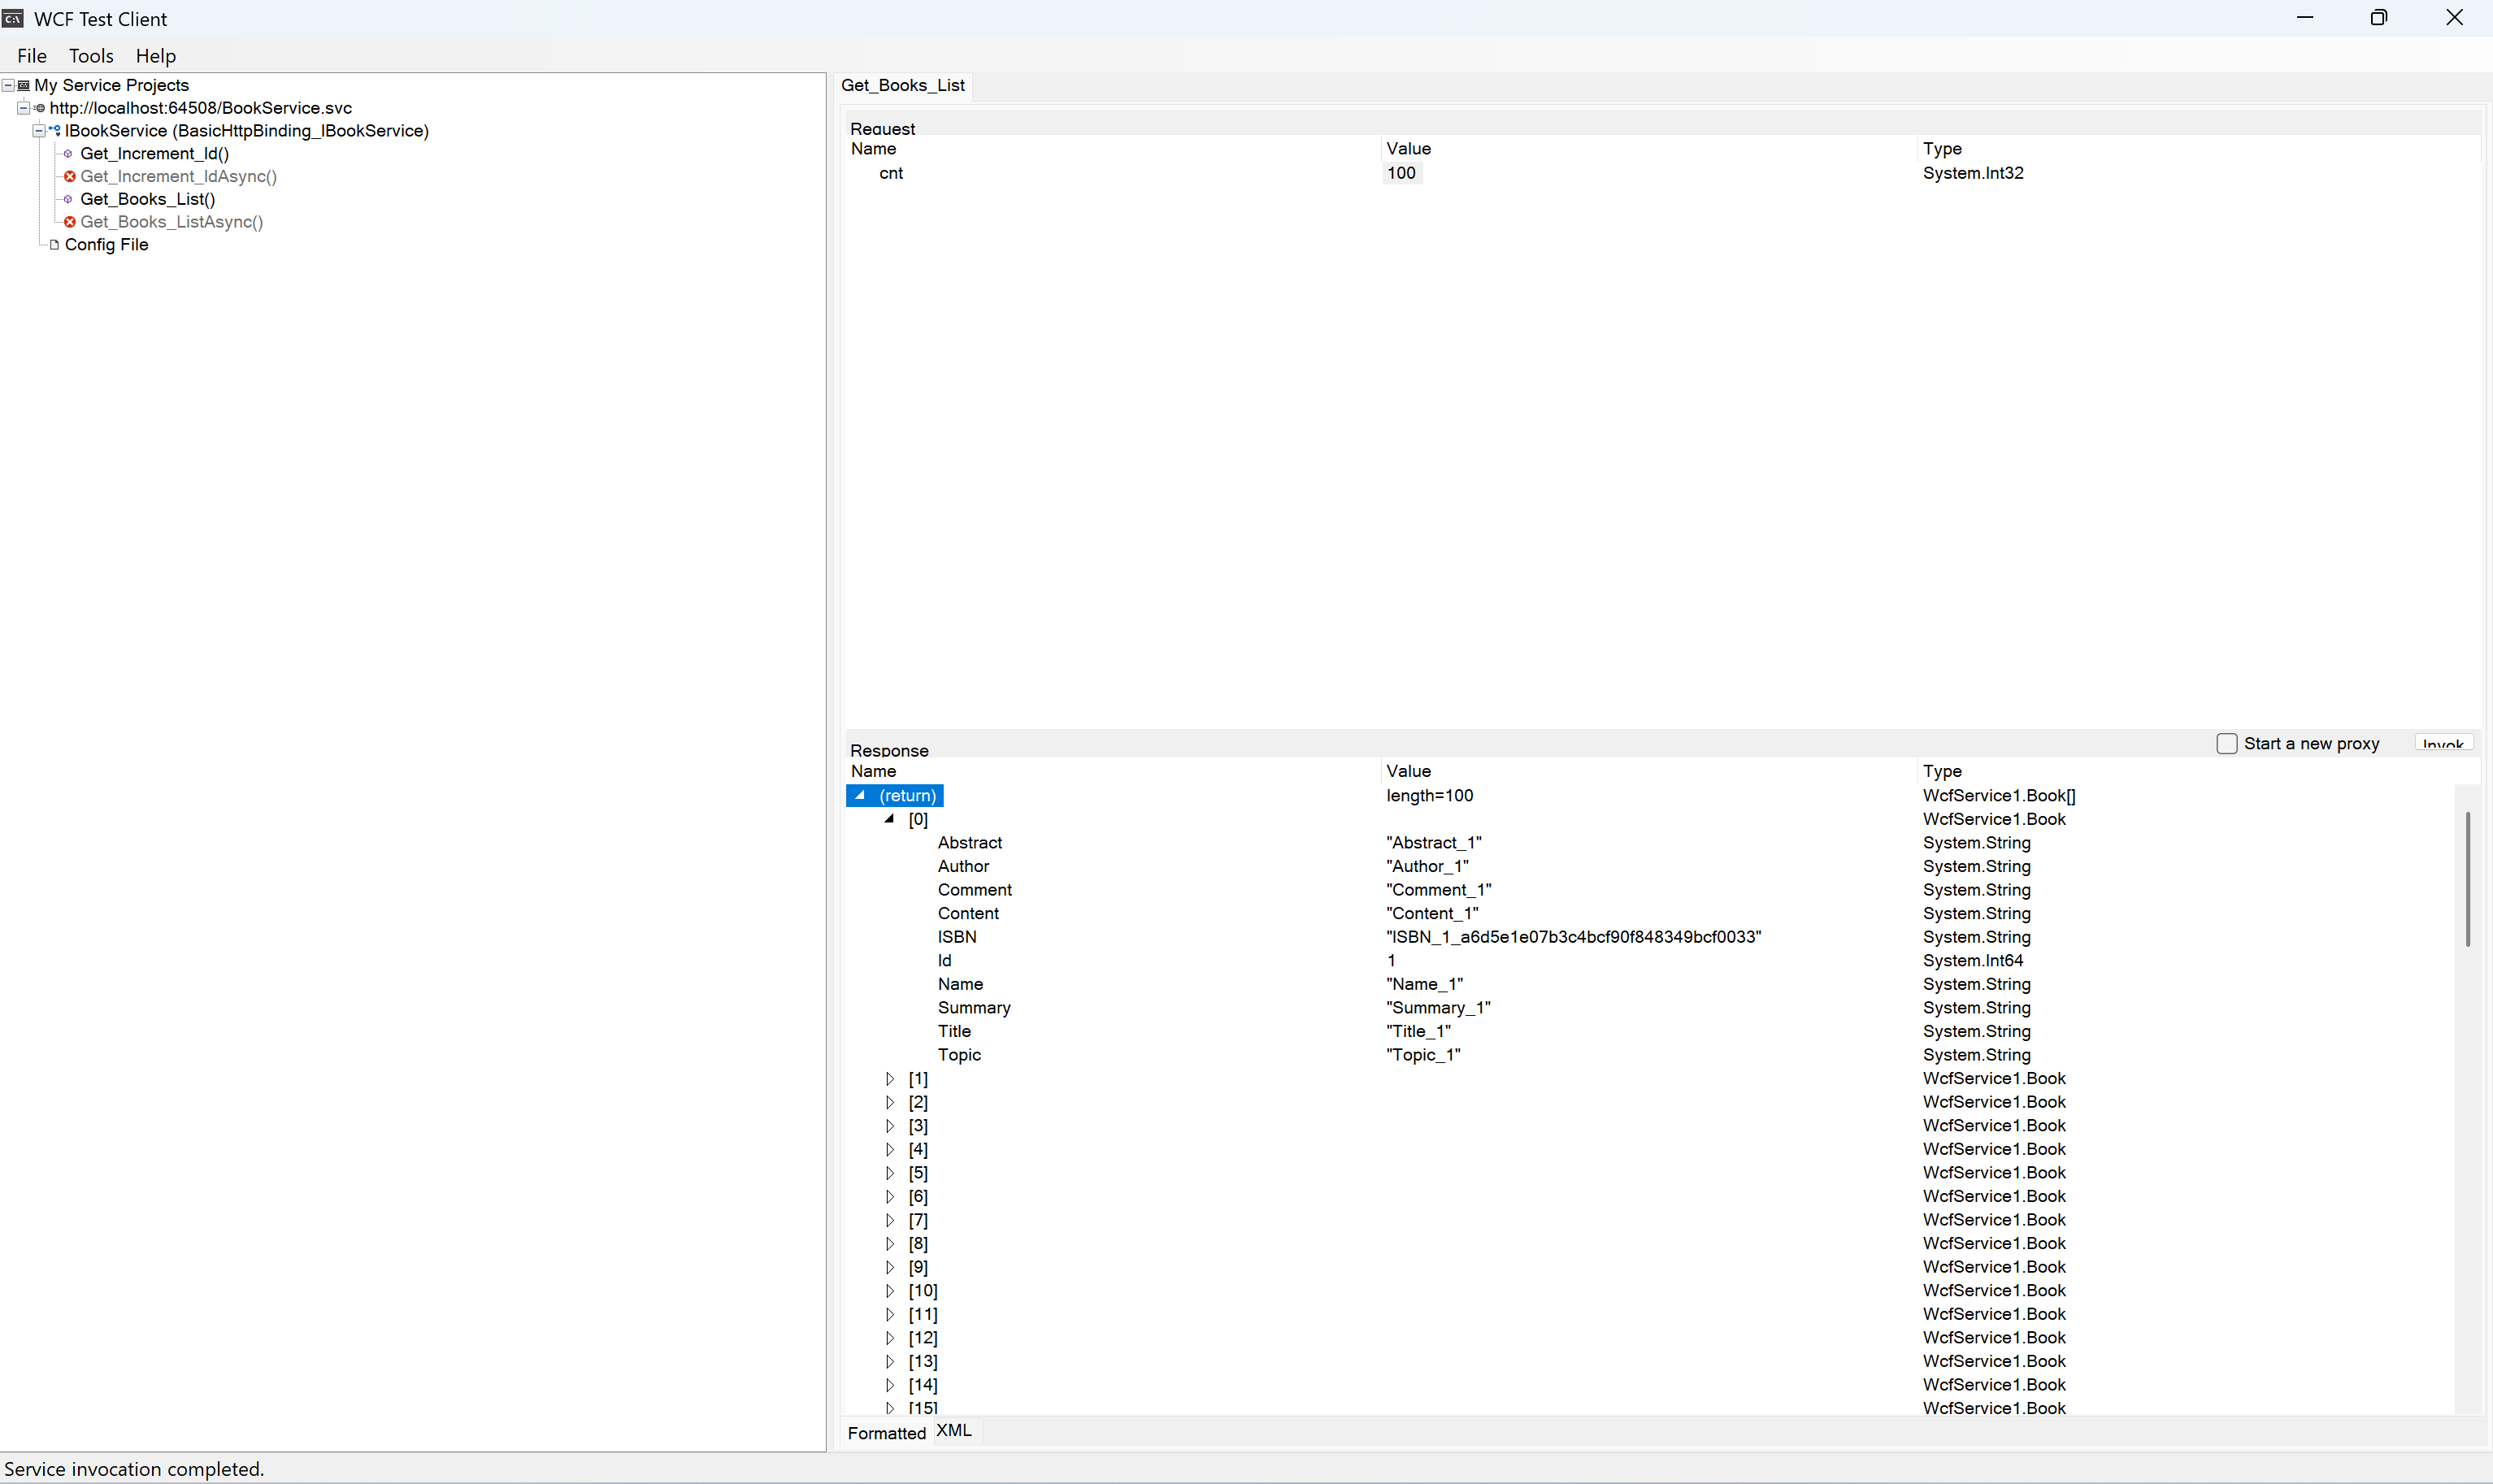This screenshot has height=1484, width=2493.
Task: Collapse the IBookService tree node
Action: [x=39, y=131]
